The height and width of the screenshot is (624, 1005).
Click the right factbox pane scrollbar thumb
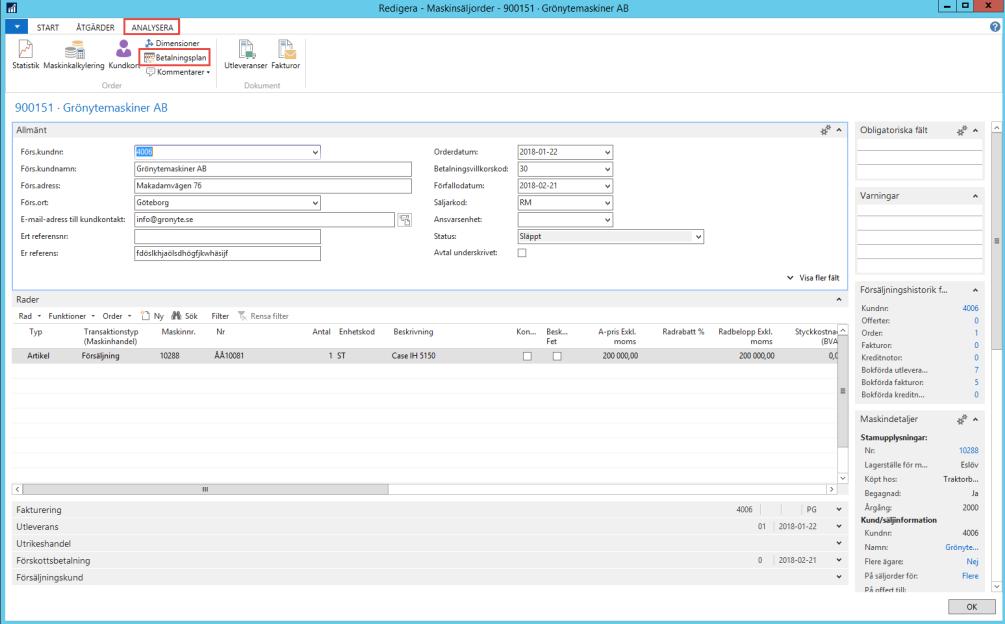(x=996, y=242)
